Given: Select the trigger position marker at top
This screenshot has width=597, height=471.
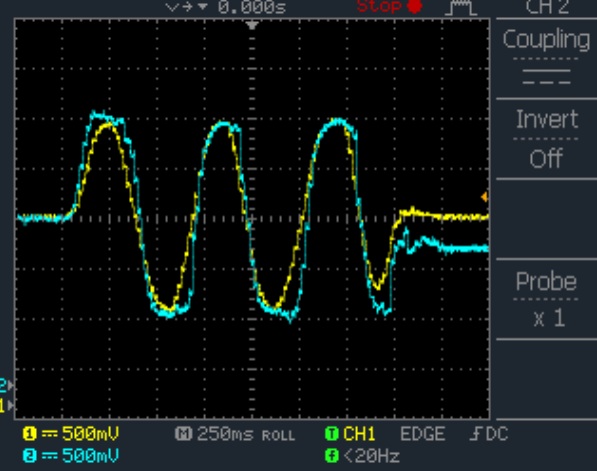Looking at the screenshot, I should pos(252,26).
